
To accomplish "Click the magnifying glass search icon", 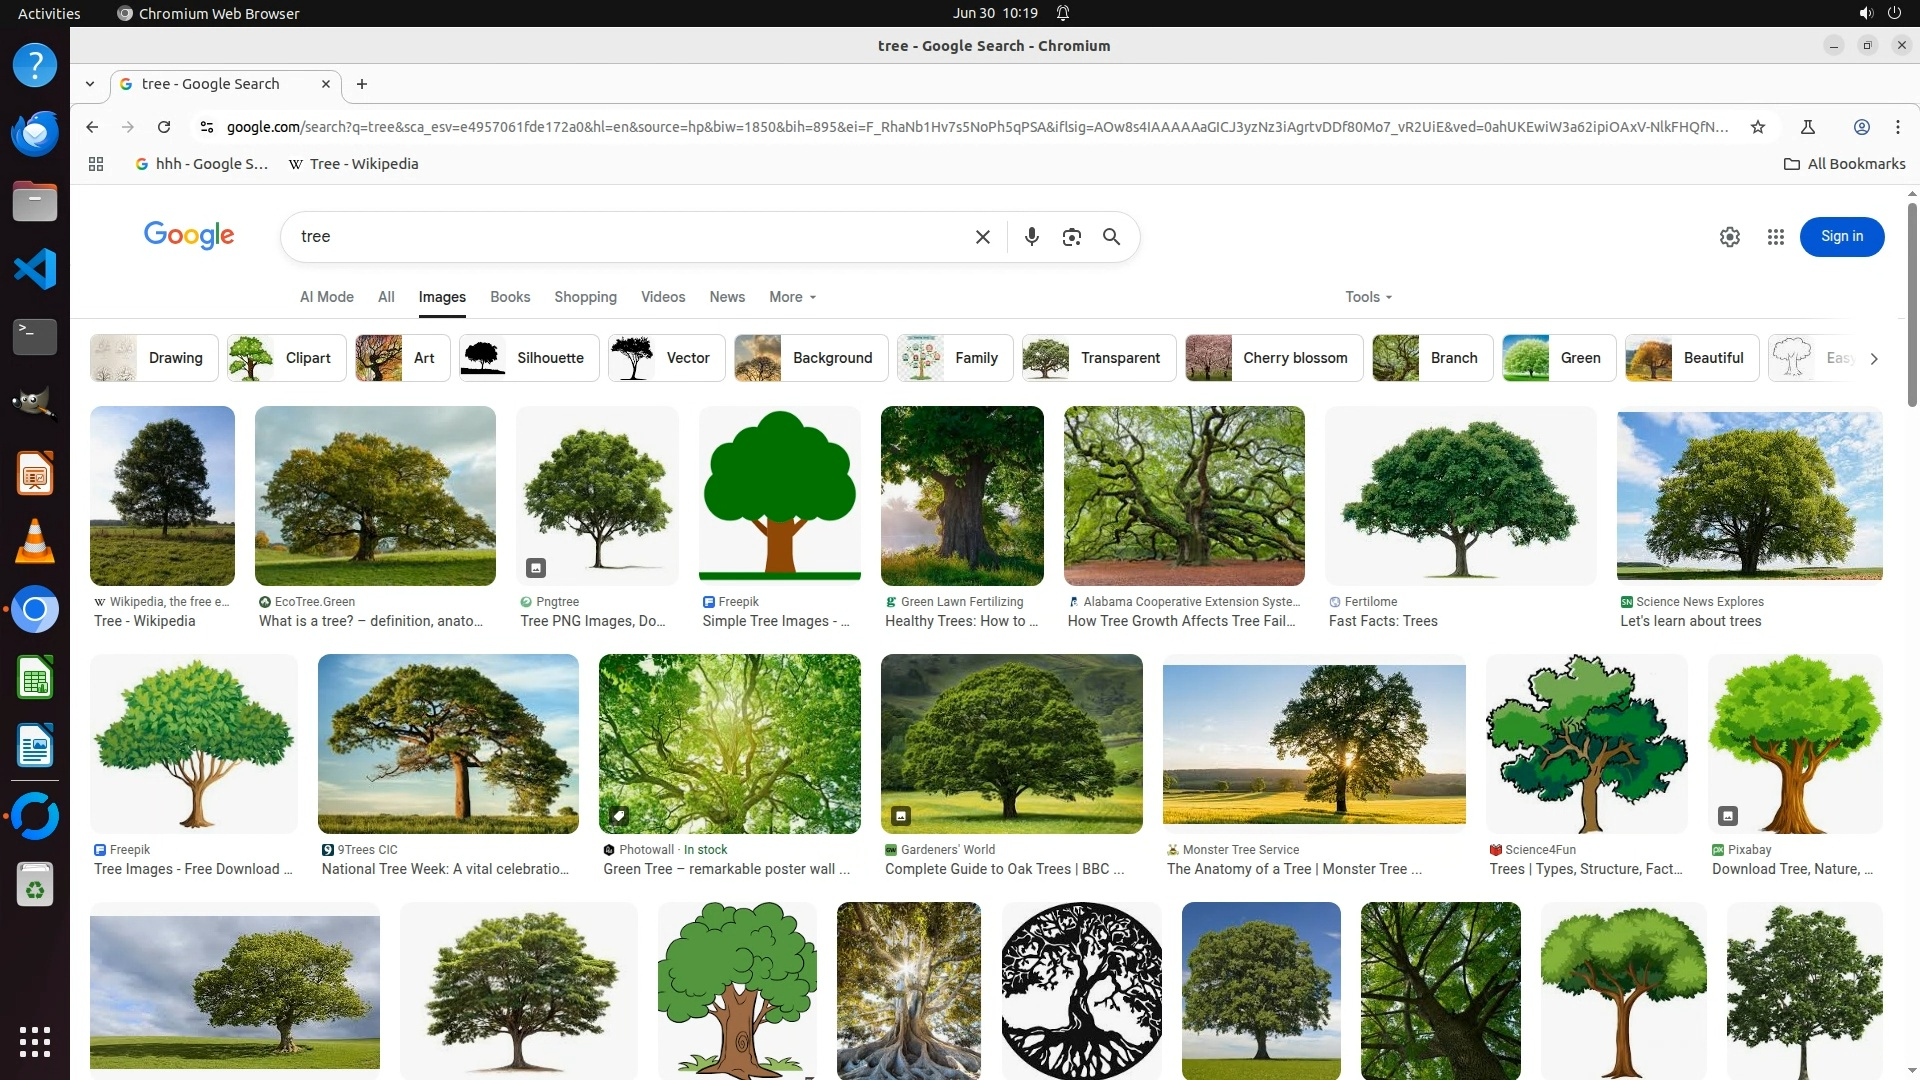I will pyautogui.click(x=1111, y=237).
